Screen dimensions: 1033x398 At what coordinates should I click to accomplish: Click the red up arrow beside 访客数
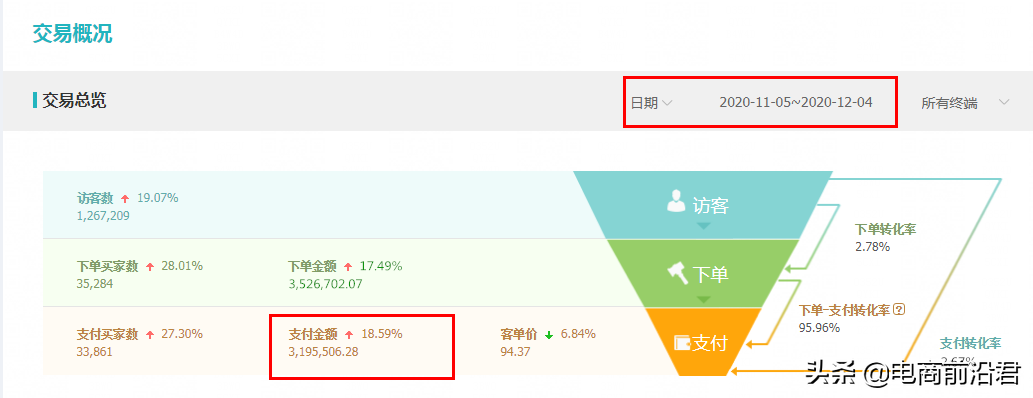[126, 198]
